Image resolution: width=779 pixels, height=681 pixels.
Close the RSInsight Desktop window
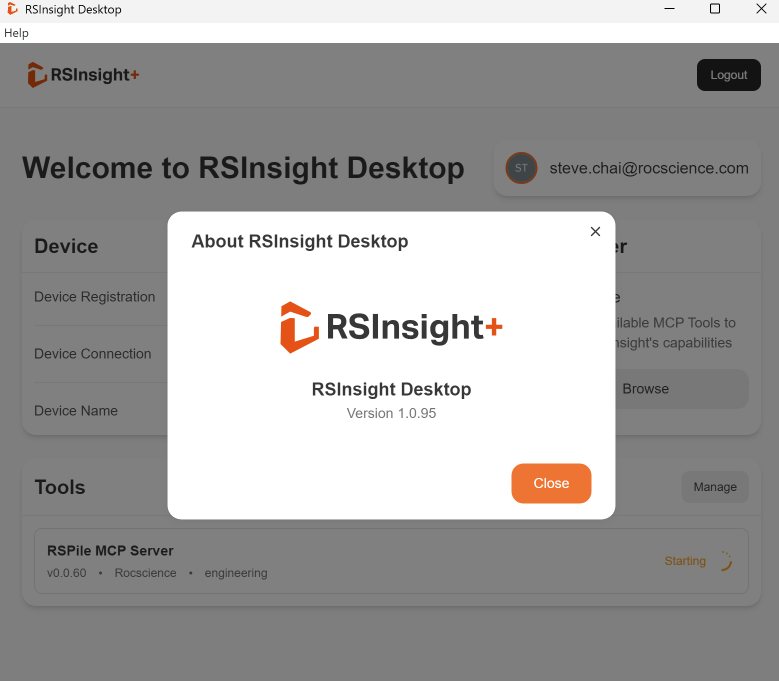[x=761, y=9]
